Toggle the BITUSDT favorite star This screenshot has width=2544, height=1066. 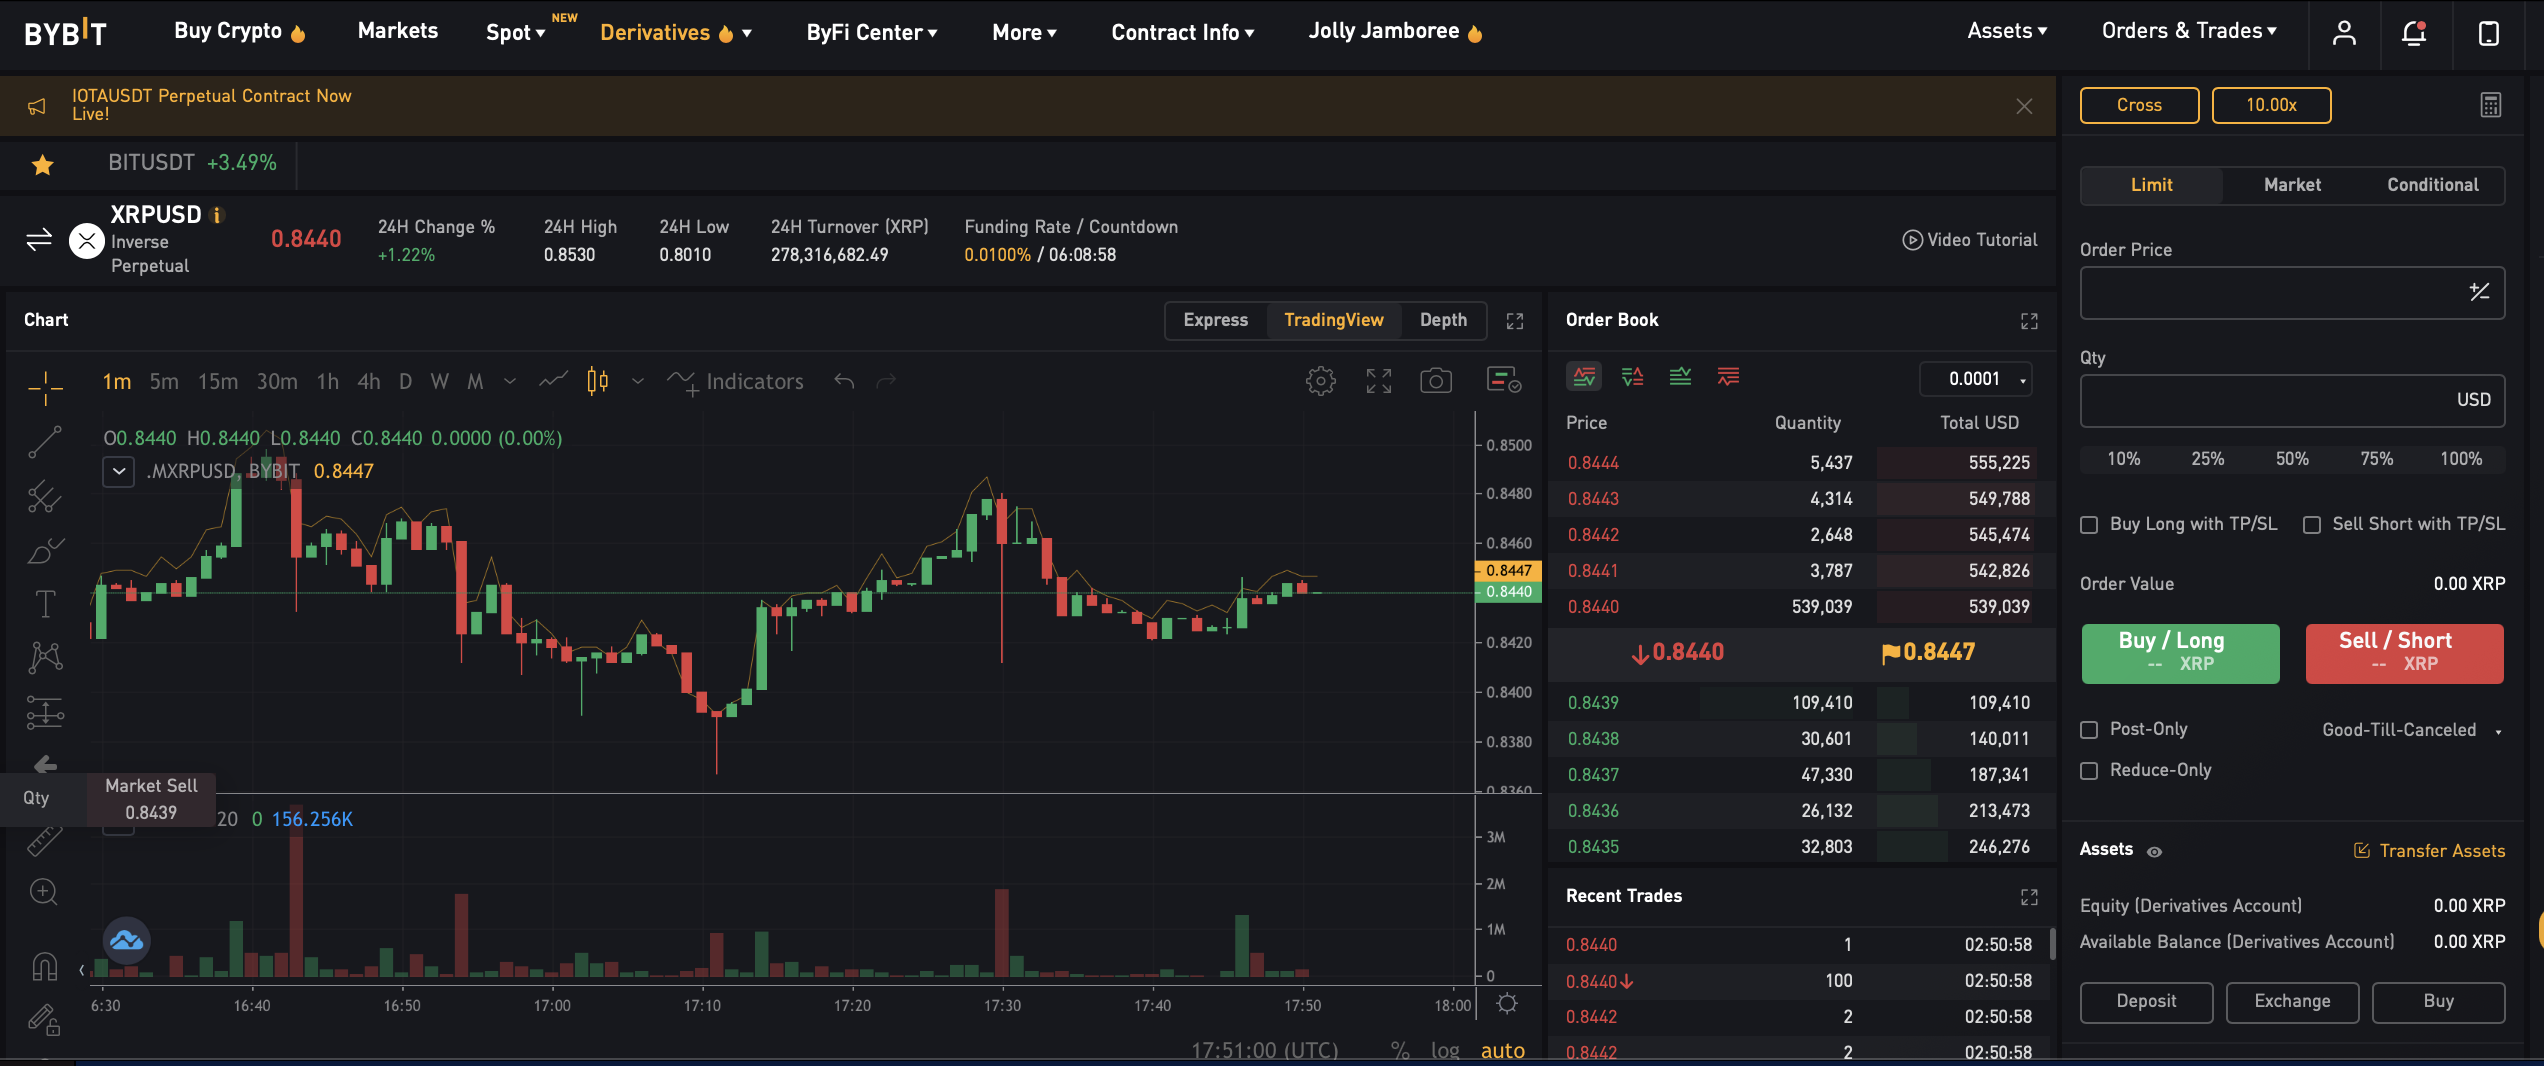pyautogui.click(x=42, y=164)
